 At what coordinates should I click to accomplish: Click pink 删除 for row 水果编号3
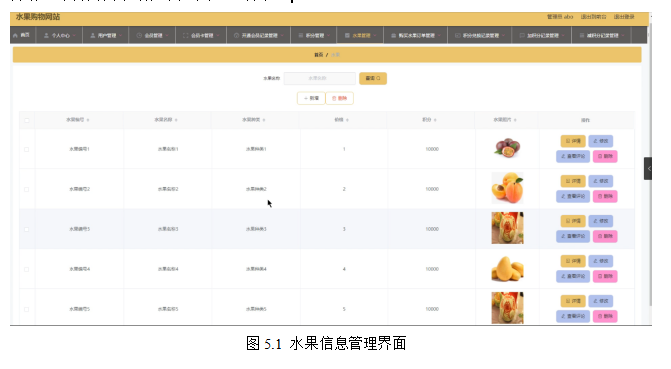click(x=605, y=236)
